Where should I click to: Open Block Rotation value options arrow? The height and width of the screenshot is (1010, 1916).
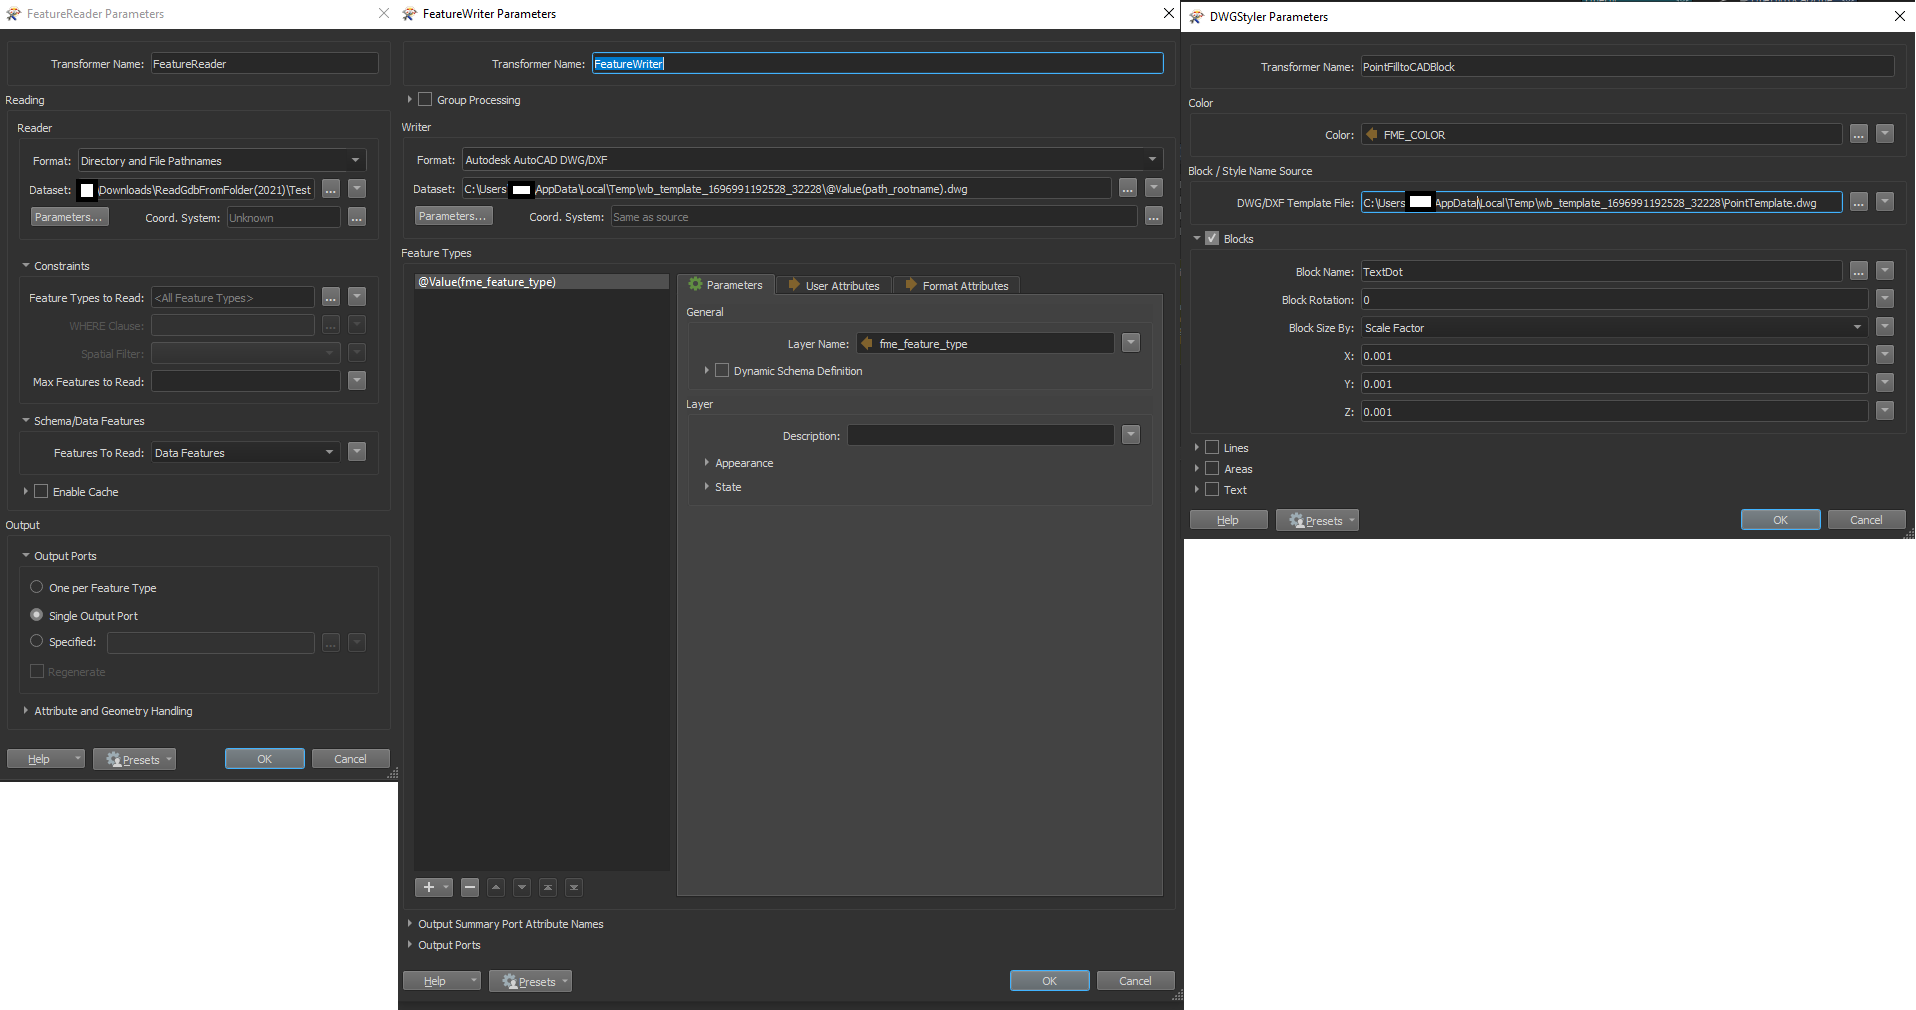point(1885,299)
